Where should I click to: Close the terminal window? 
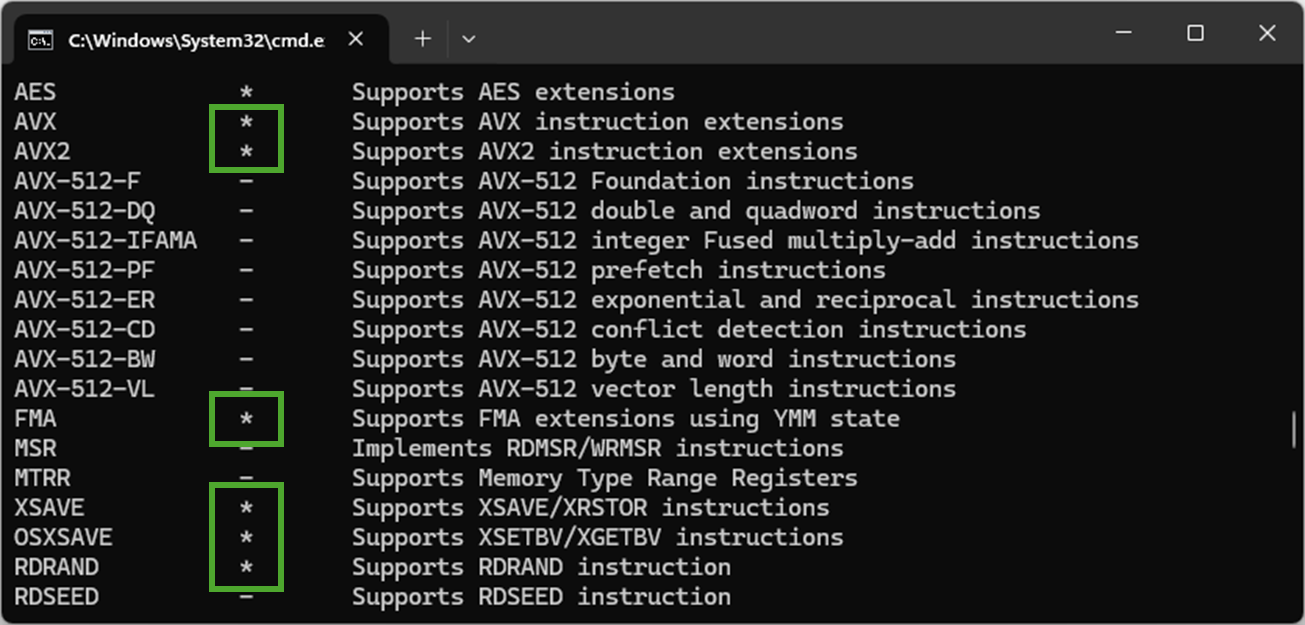[x=1267, y=33]
